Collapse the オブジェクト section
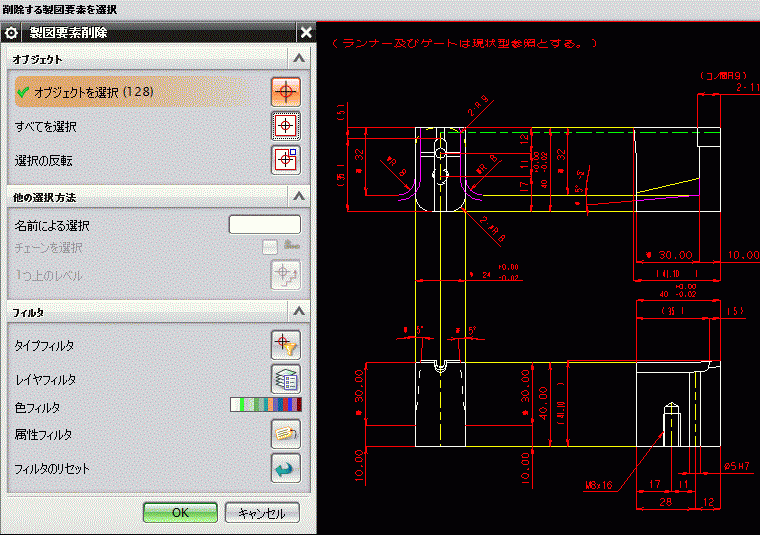This screenshot has width=760, height=535. (x=299, y=59)
